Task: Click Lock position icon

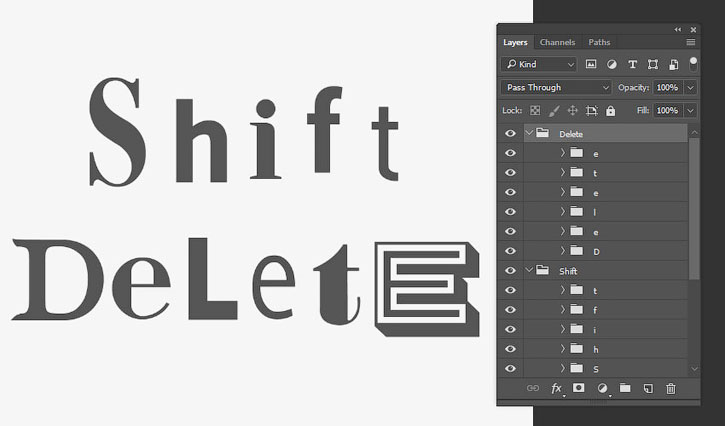Action: click(572, 111)
